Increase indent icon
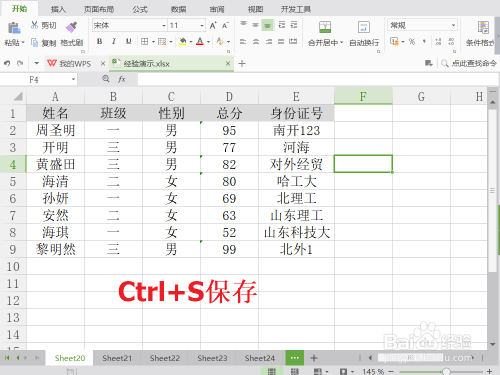500x375 pixels. click(x=294, y=25)
